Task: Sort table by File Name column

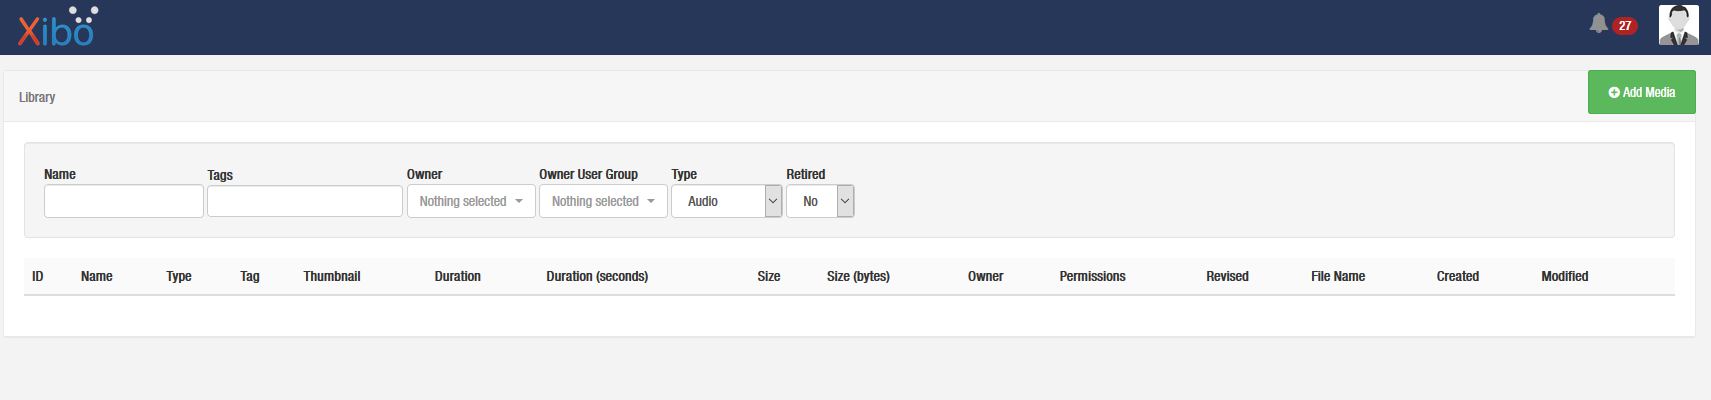Action: click(1338, 276)
